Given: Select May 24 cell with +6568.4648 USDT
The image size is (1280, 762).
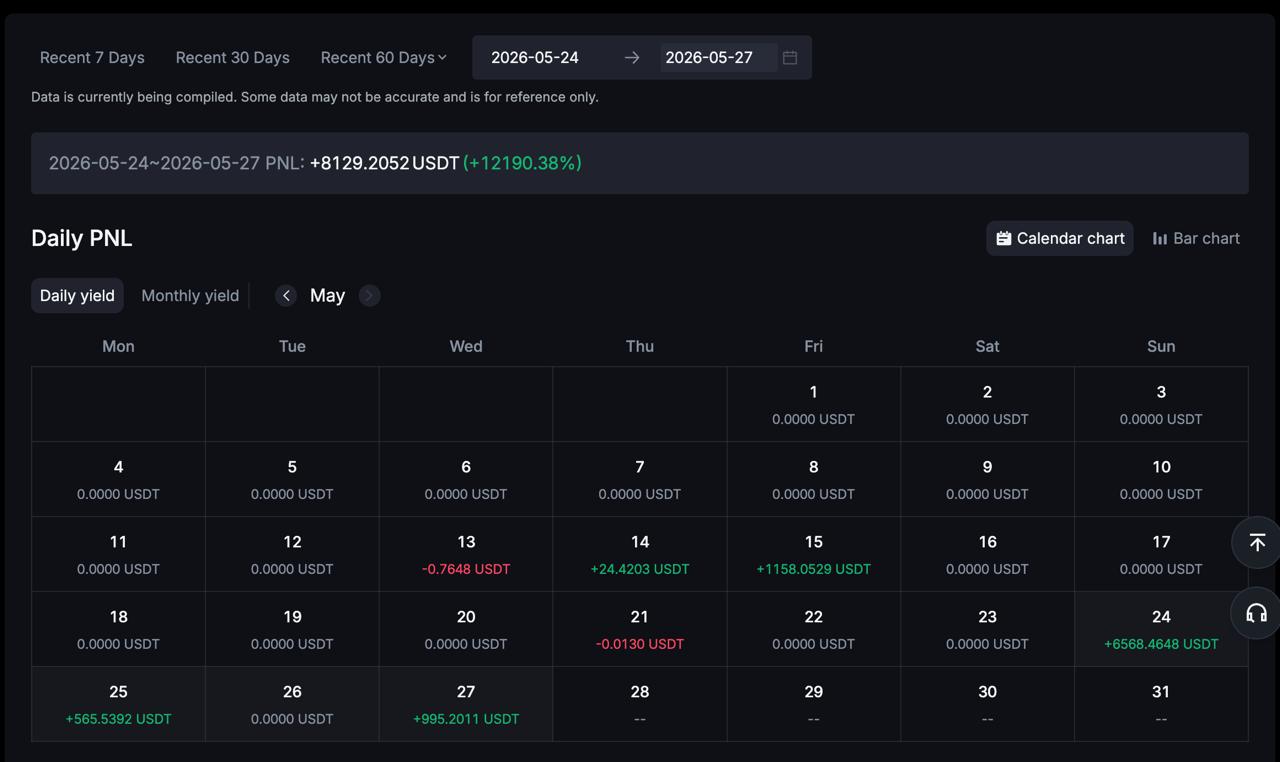Looking at the screenshot, I should point(1161,629).
